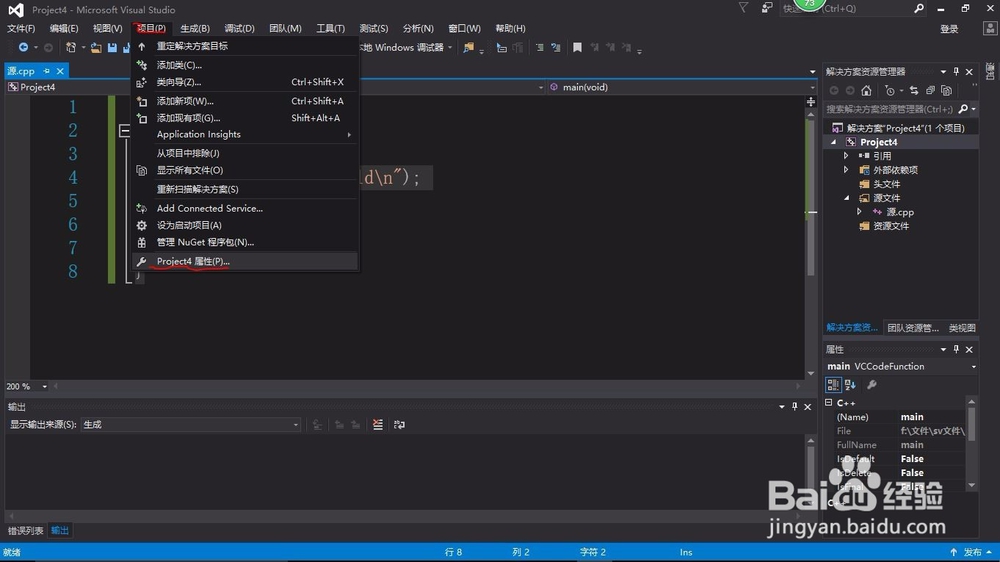Open the 生成(B) menu
This screenshot has height=562, width=1000.
[x=195, y=29]
